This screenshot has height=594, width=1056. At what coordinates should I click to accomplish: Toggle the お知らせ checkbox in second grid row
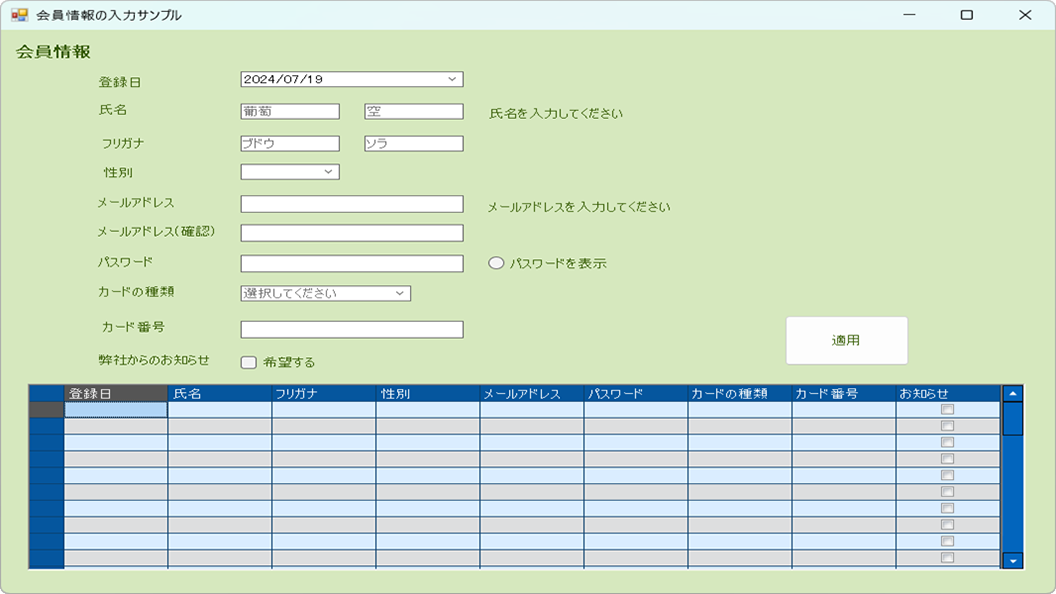[948, 426]
